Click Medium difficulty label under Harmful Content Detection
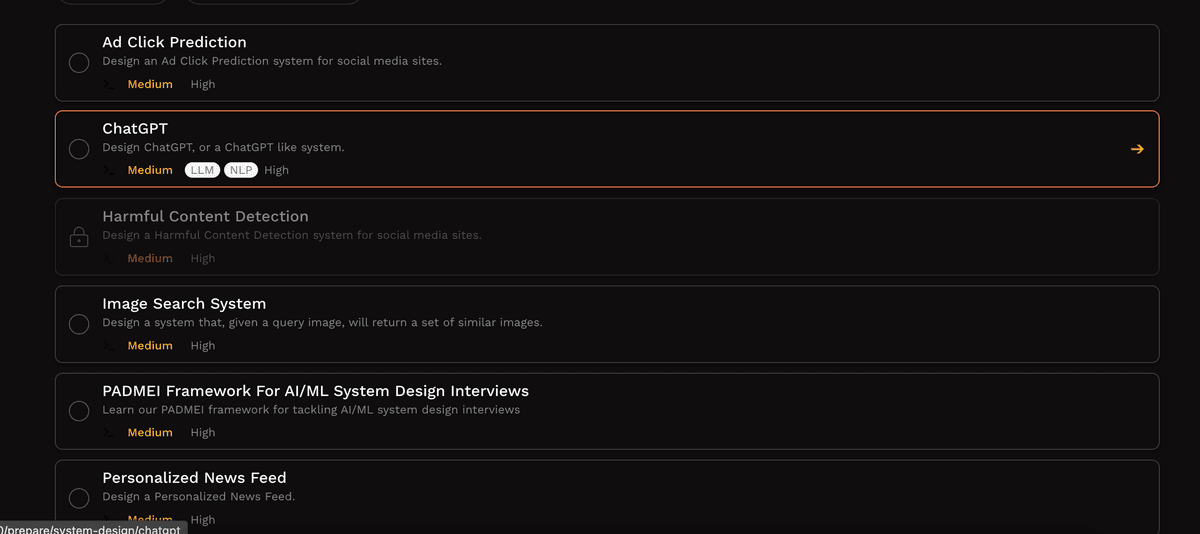Viewport: 1200px width, 534px height. coord(150,258)
